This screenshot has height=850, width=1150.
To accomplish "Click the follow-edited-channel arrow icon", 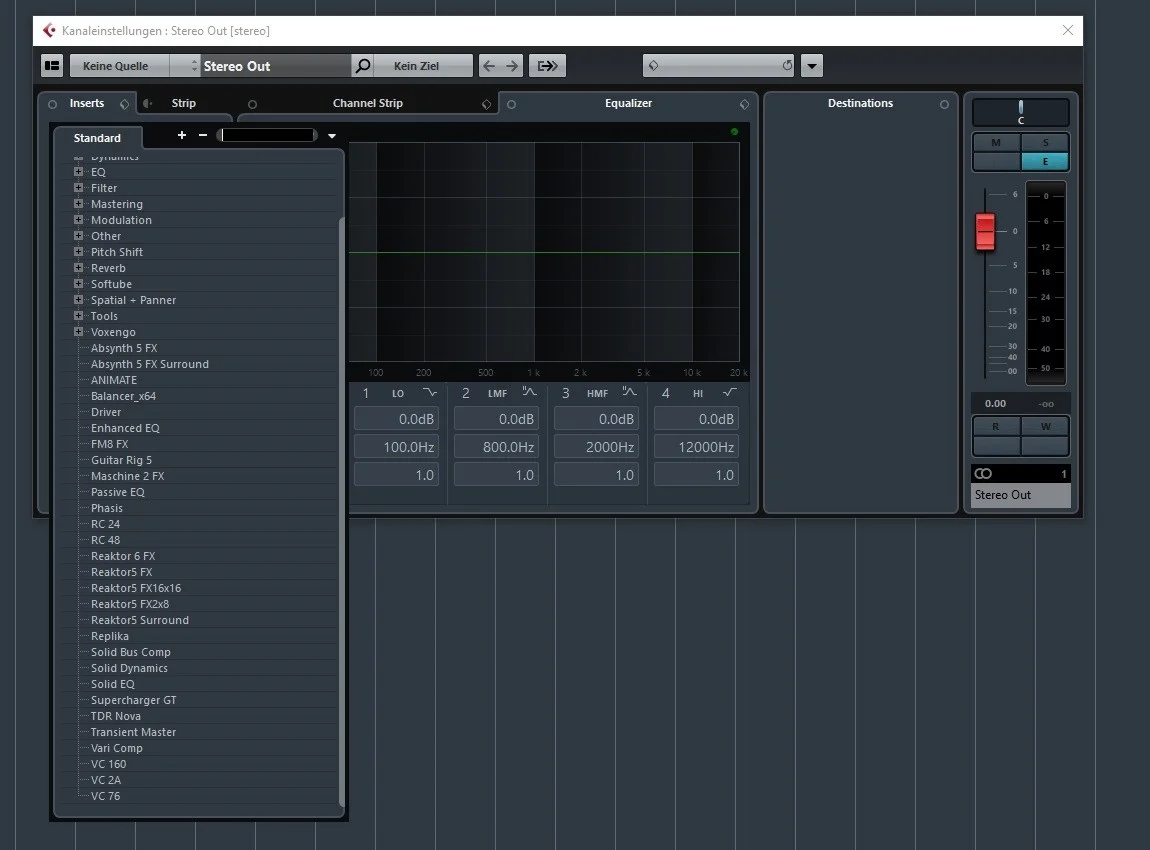I will [547, 65].
